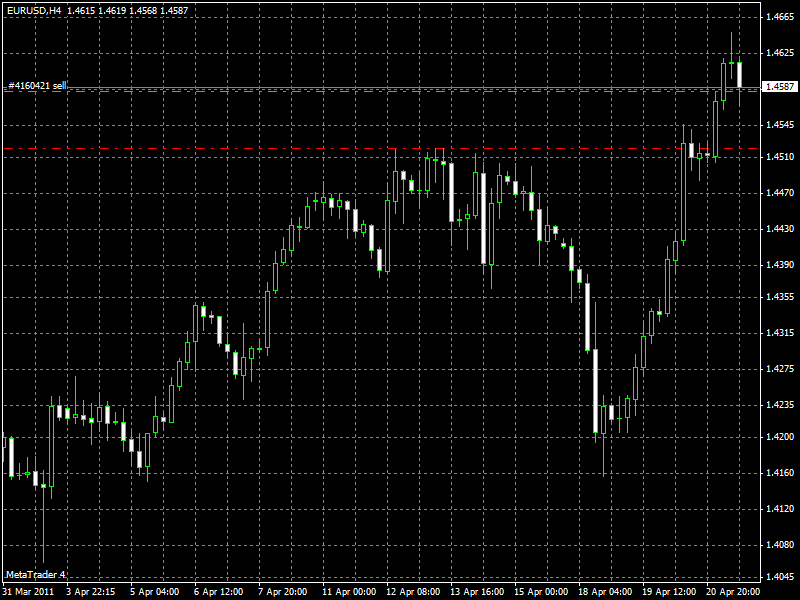Click the 20 Apr 20:00 time label
This screenshot has width=800, height=600.
(733, 592)
